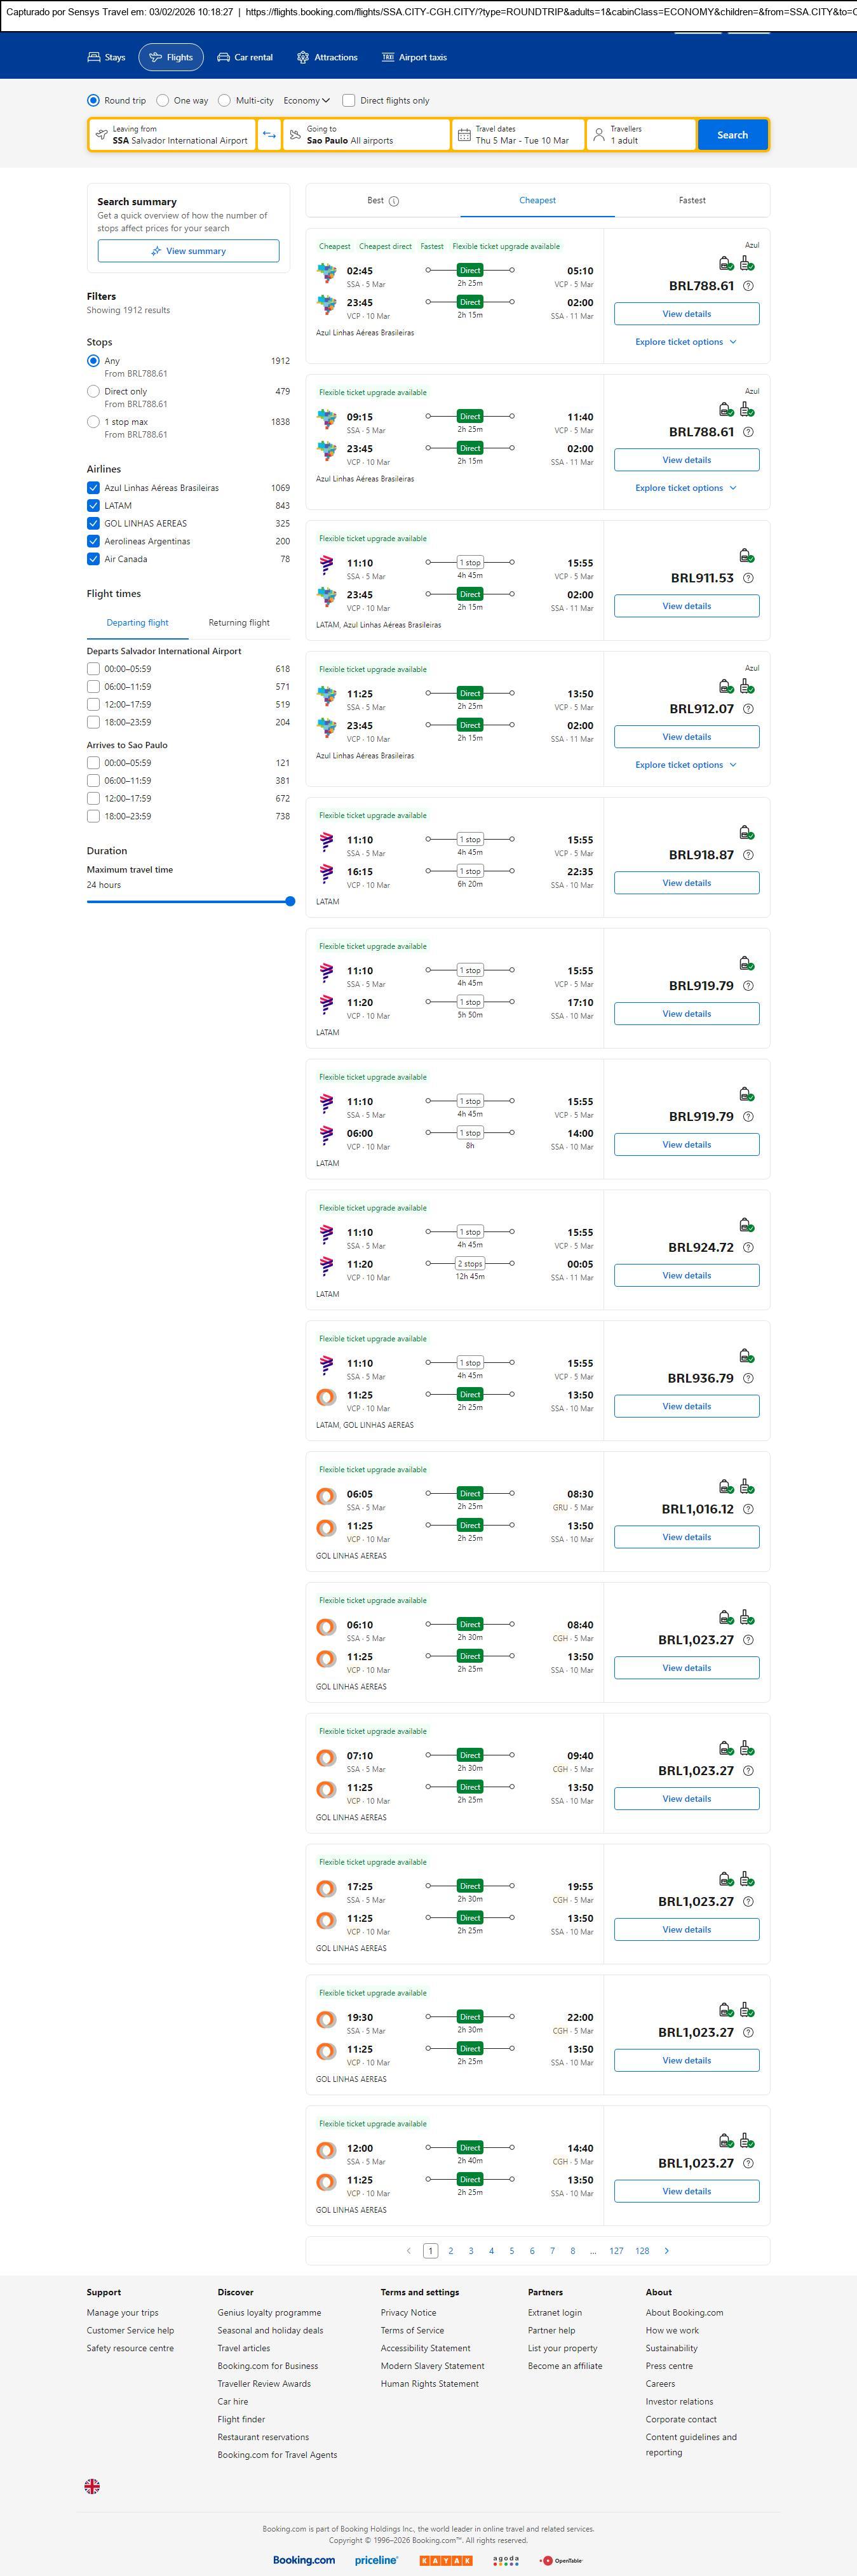Uncheck the LATAM airline filter
This screenshot has height=2576, width=857.
click(93, 506)
